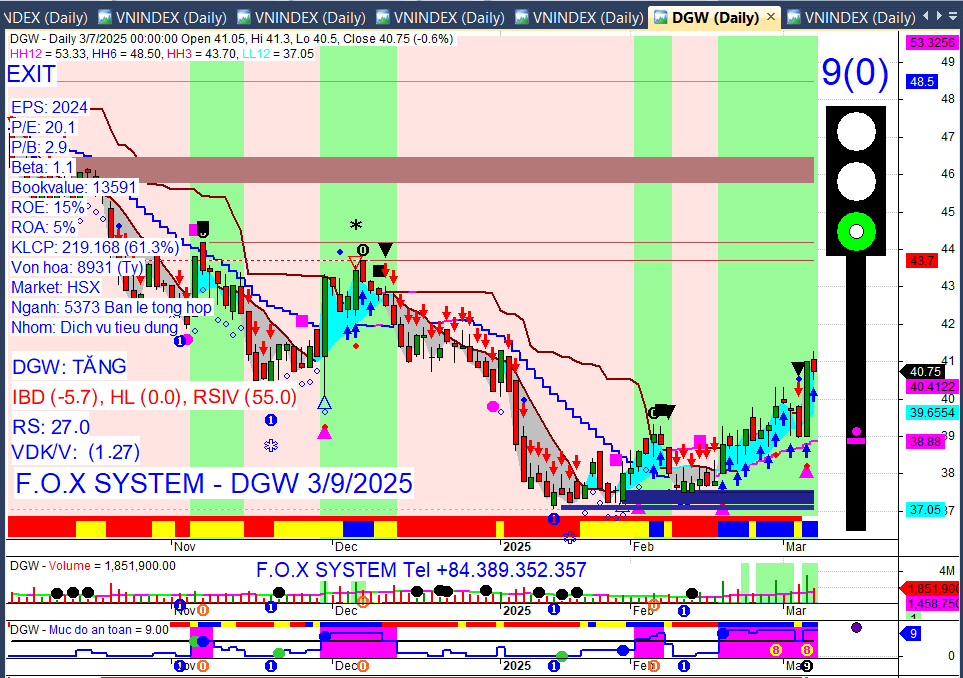Click the cyan 37.05 axis label
The height and width of the screenshot is (678, 963).
pos(924,510)
